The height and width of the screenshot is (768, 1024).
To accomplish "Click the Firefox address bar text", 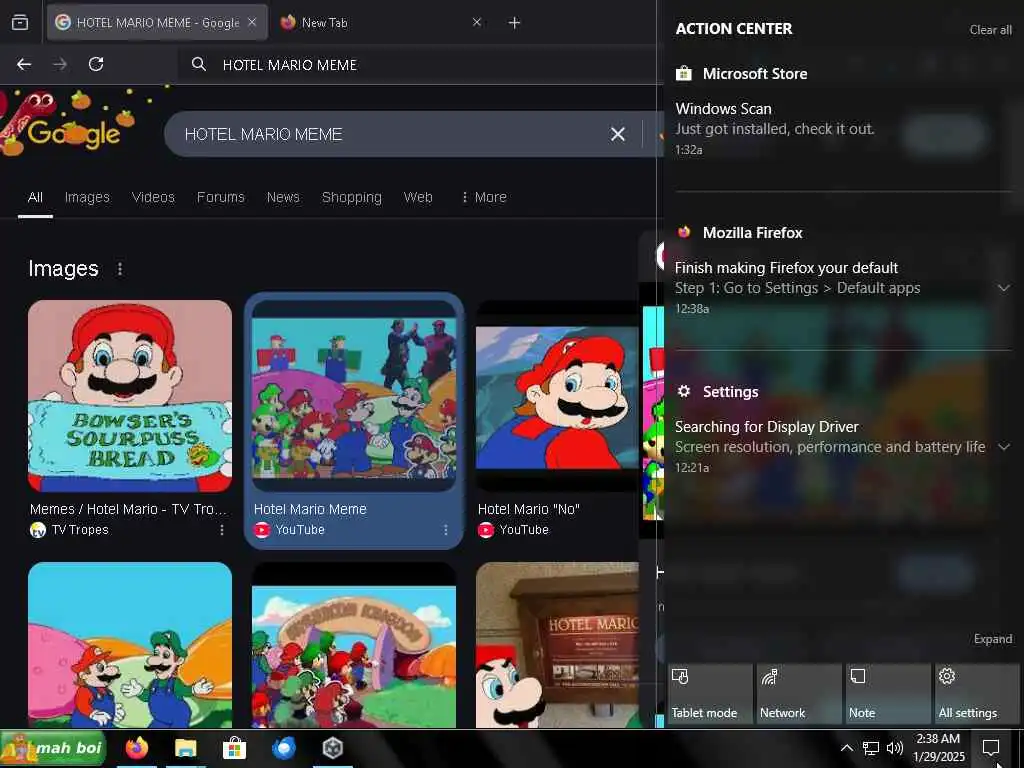I will click(290, 65).
